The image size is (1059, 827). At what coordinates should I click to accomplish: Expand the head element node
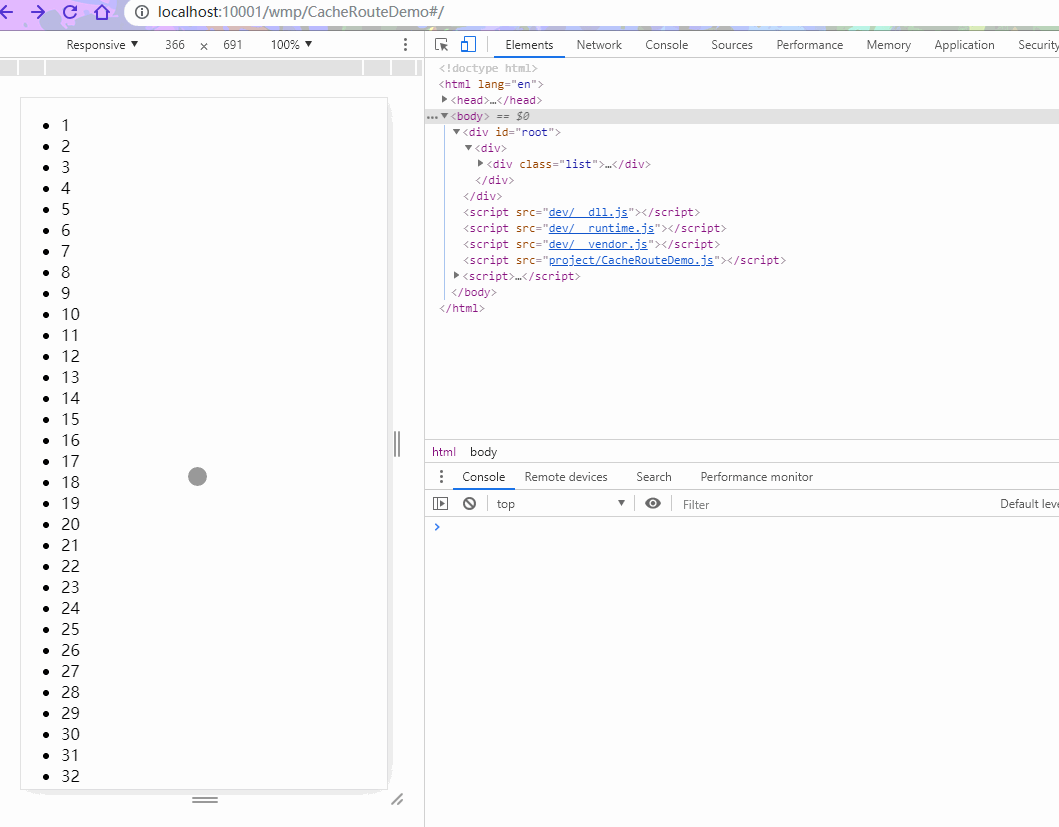tap(444, 99)
